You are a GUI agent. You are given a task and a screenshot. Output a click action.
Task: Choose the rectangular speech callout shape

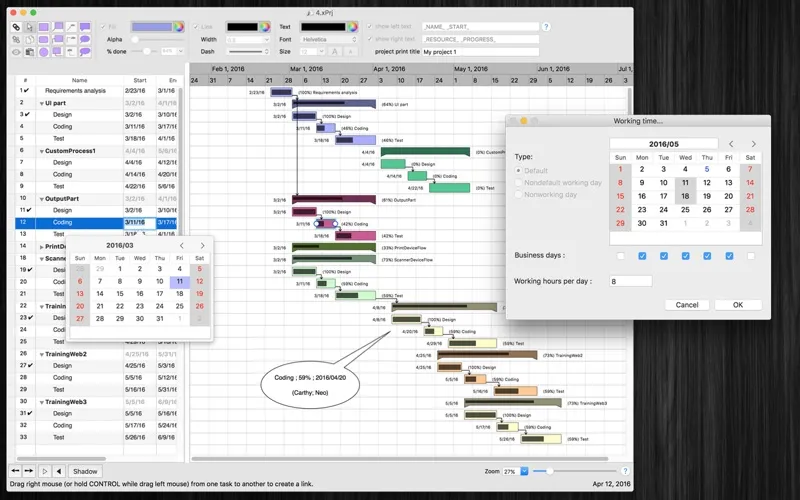[x=85, y=27]
